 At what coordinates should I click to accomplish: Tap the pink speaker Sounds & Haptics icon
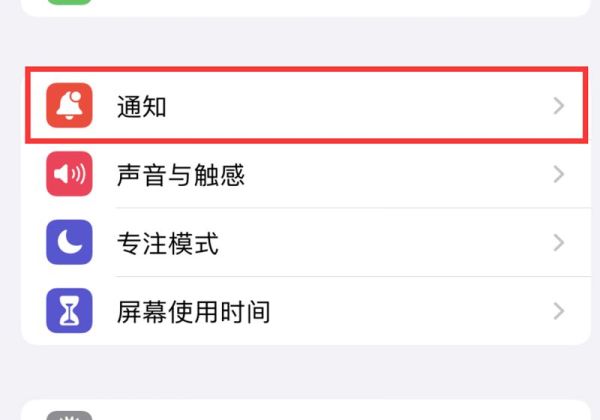point(69,174)
